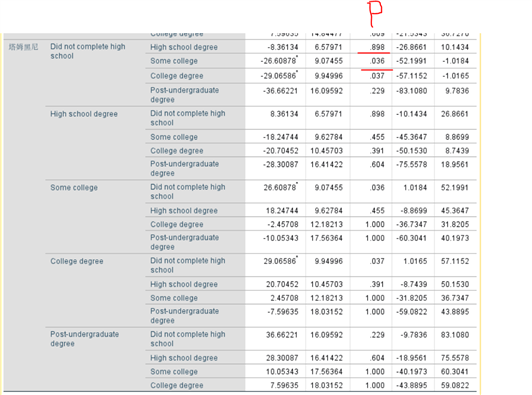Select 9.62784 standard error in the -18.24744 row
Image resolution: width=532 pixels, height=395 pixels.
pos(328,137)
